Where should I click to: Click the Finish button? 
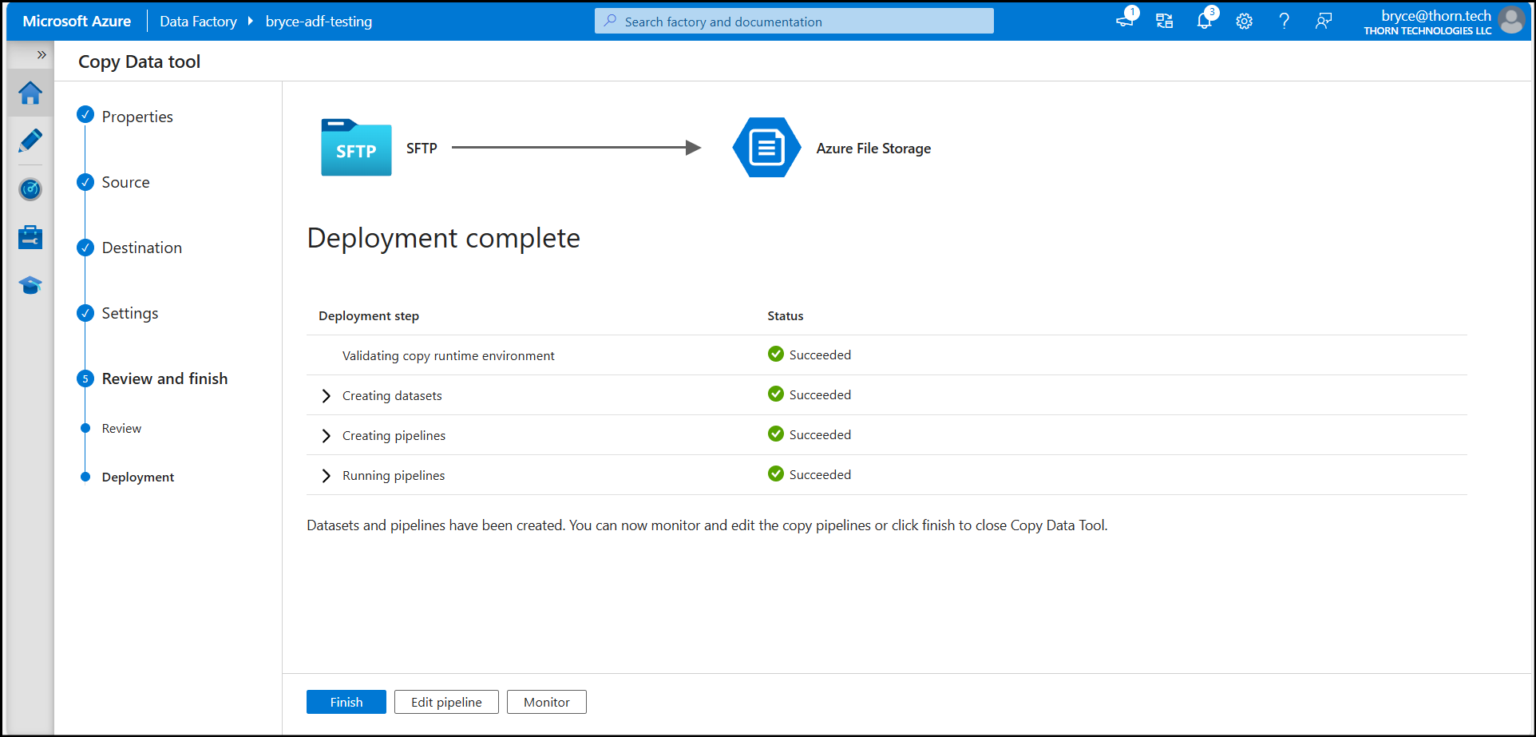click(345, 701)
